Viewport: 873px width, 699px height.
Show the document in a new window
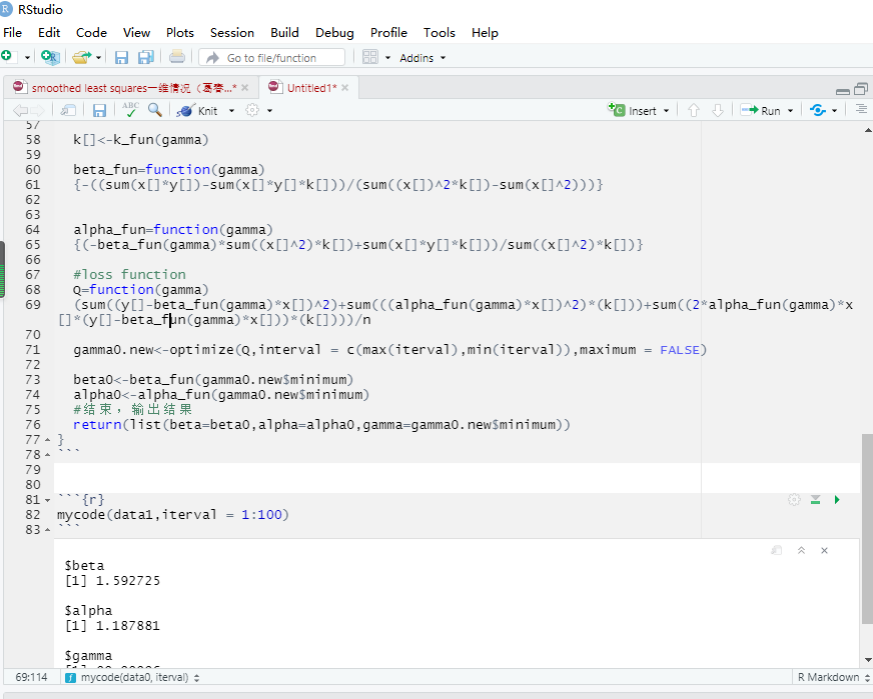pyautogui.click(x=68, y=110)
